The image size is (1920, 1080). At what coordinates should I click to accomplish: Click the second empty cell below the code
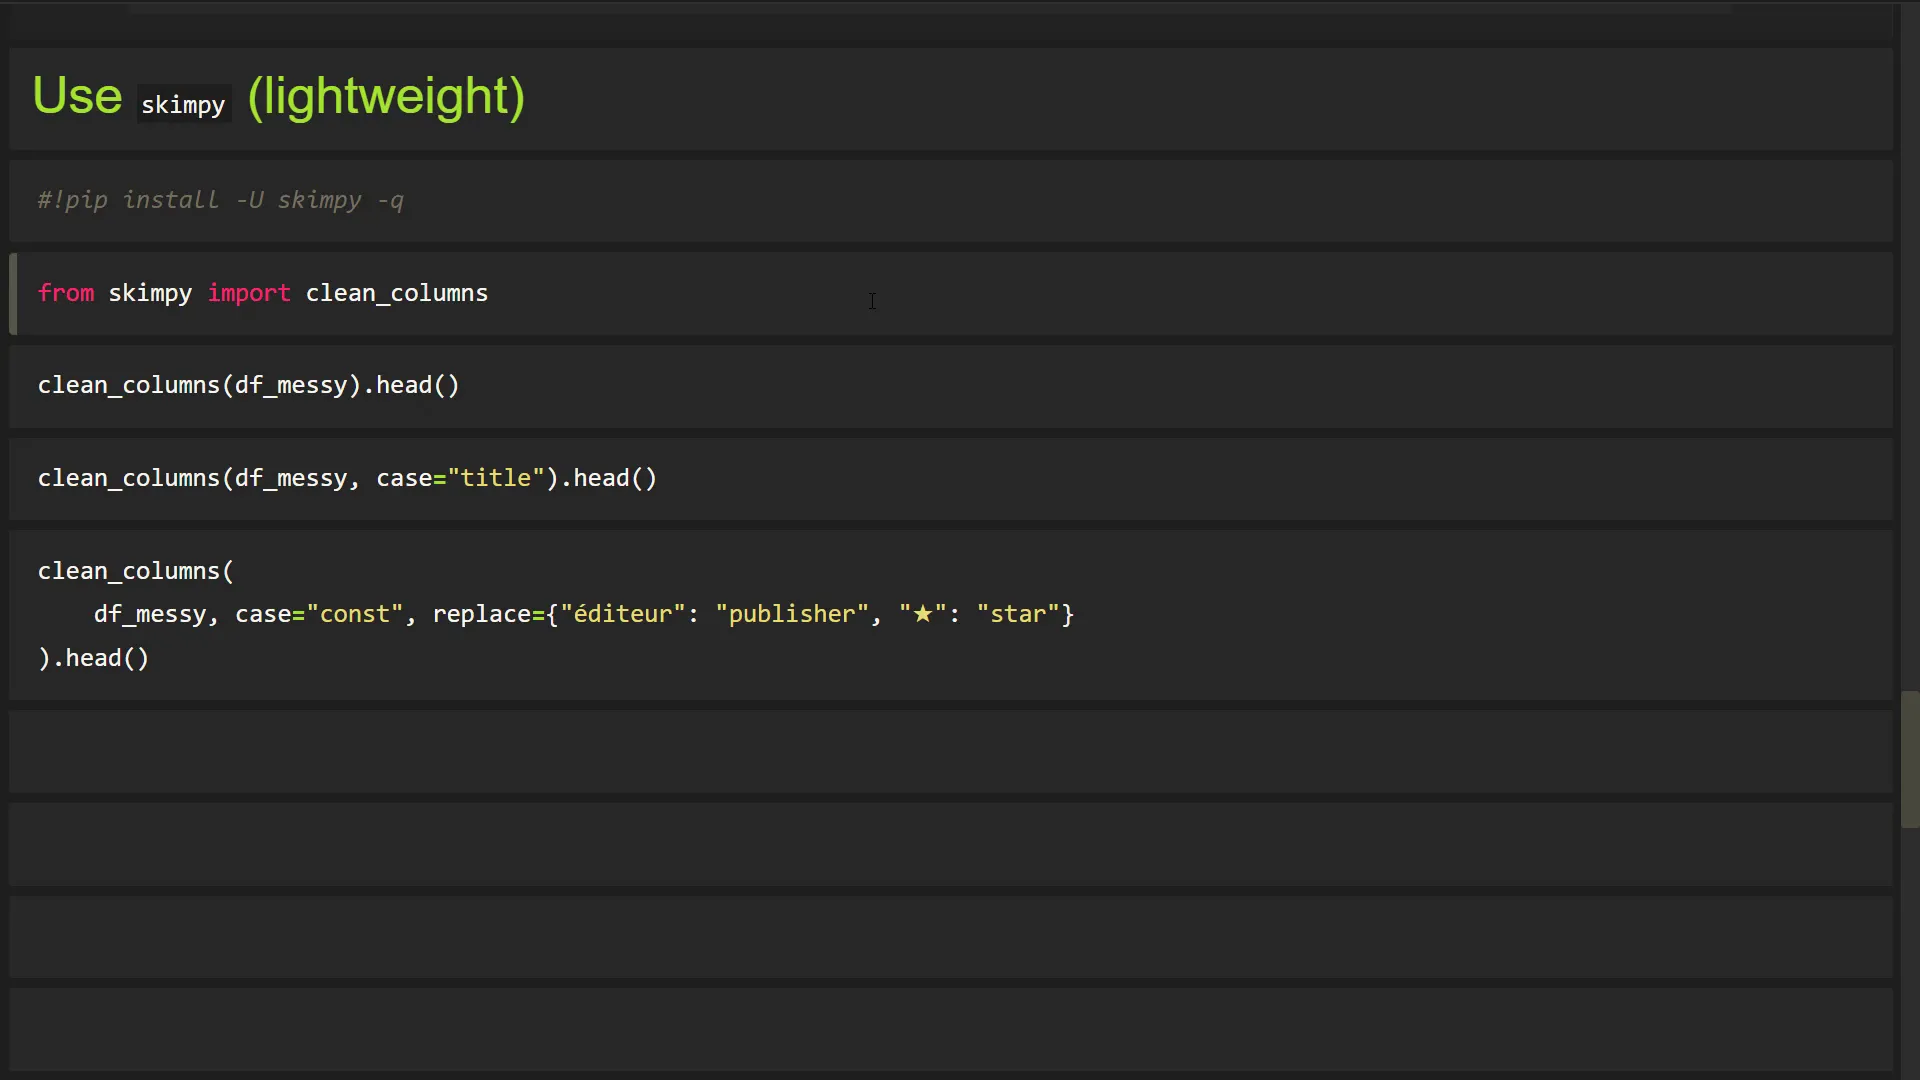click(951, 844)
